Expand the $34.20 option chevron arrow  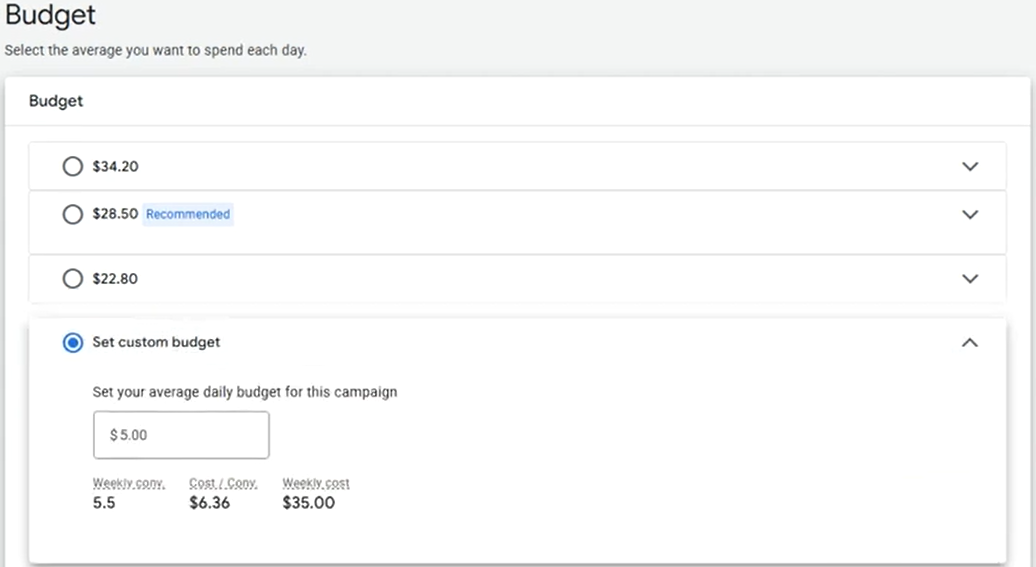(969, 167)
